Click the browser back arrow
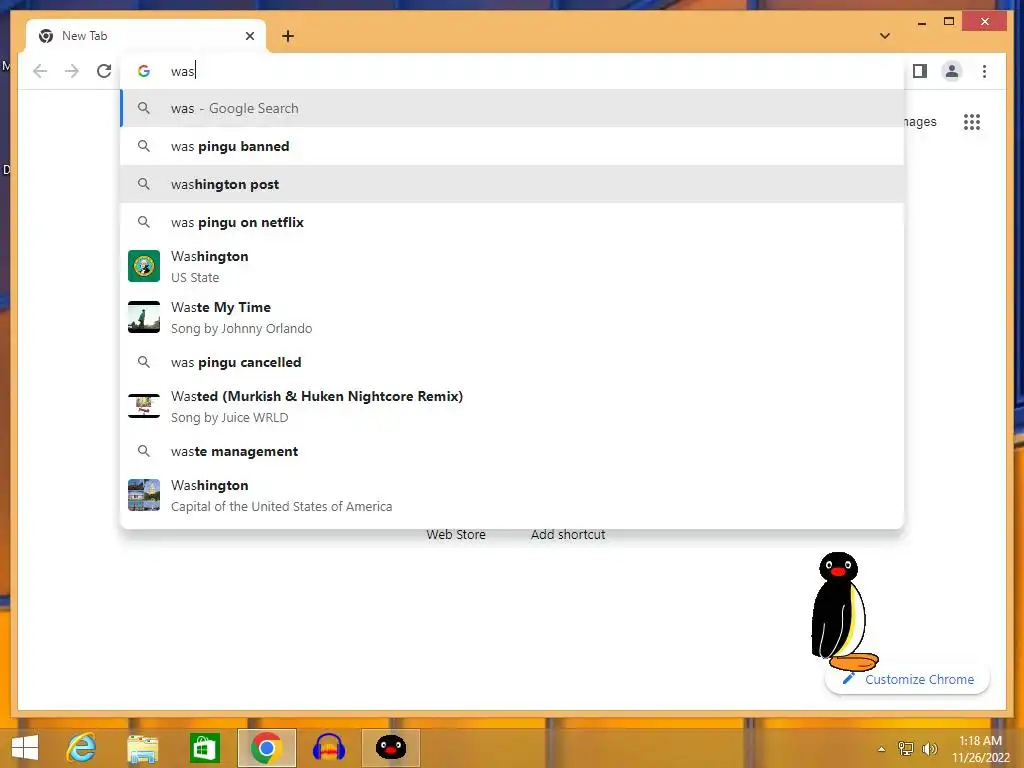 [x=40, y=71]
